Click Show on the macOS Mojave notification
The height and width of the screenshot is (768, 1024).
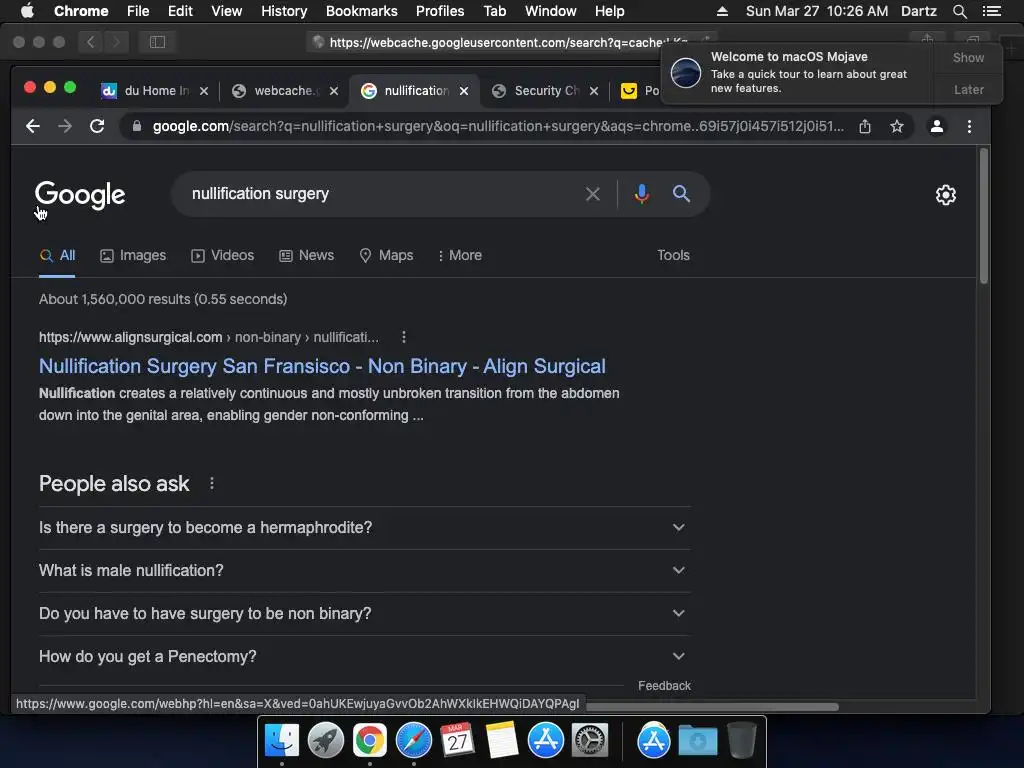(x=968, y=57)
